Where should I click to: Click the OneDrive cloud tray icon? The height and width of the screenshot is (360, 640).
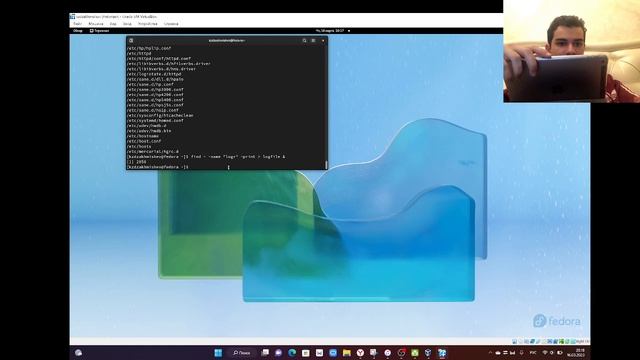click(x=498, y=353)
